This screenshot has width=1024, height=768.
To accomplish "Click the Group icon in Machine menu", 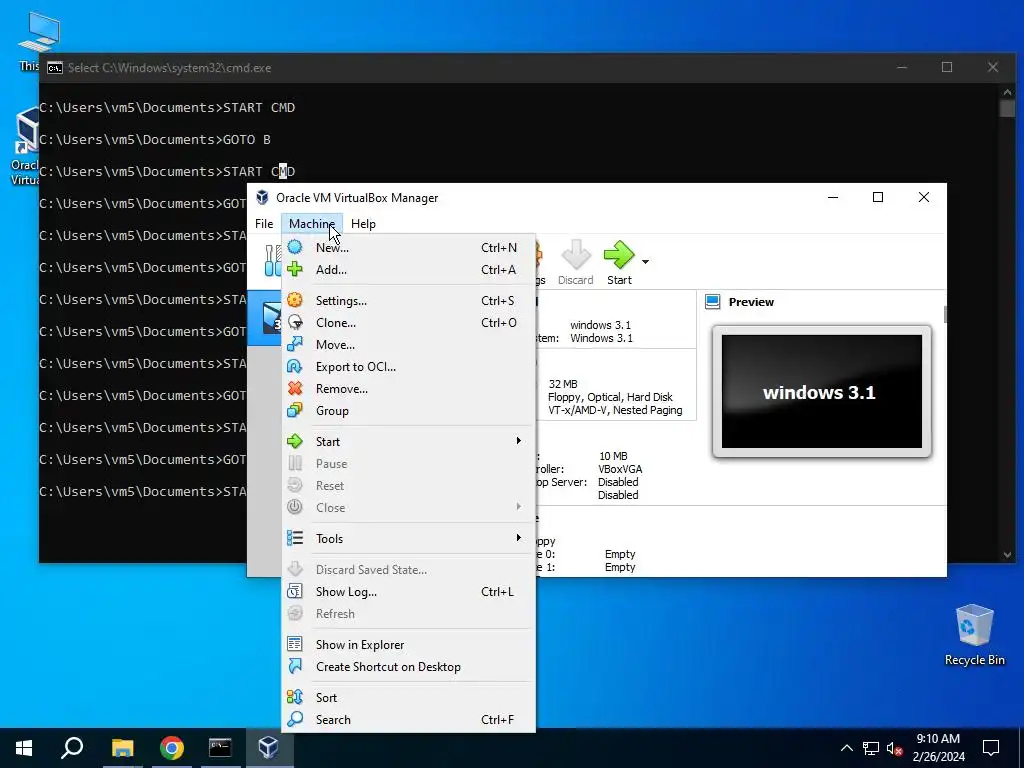I will [295, 410].
